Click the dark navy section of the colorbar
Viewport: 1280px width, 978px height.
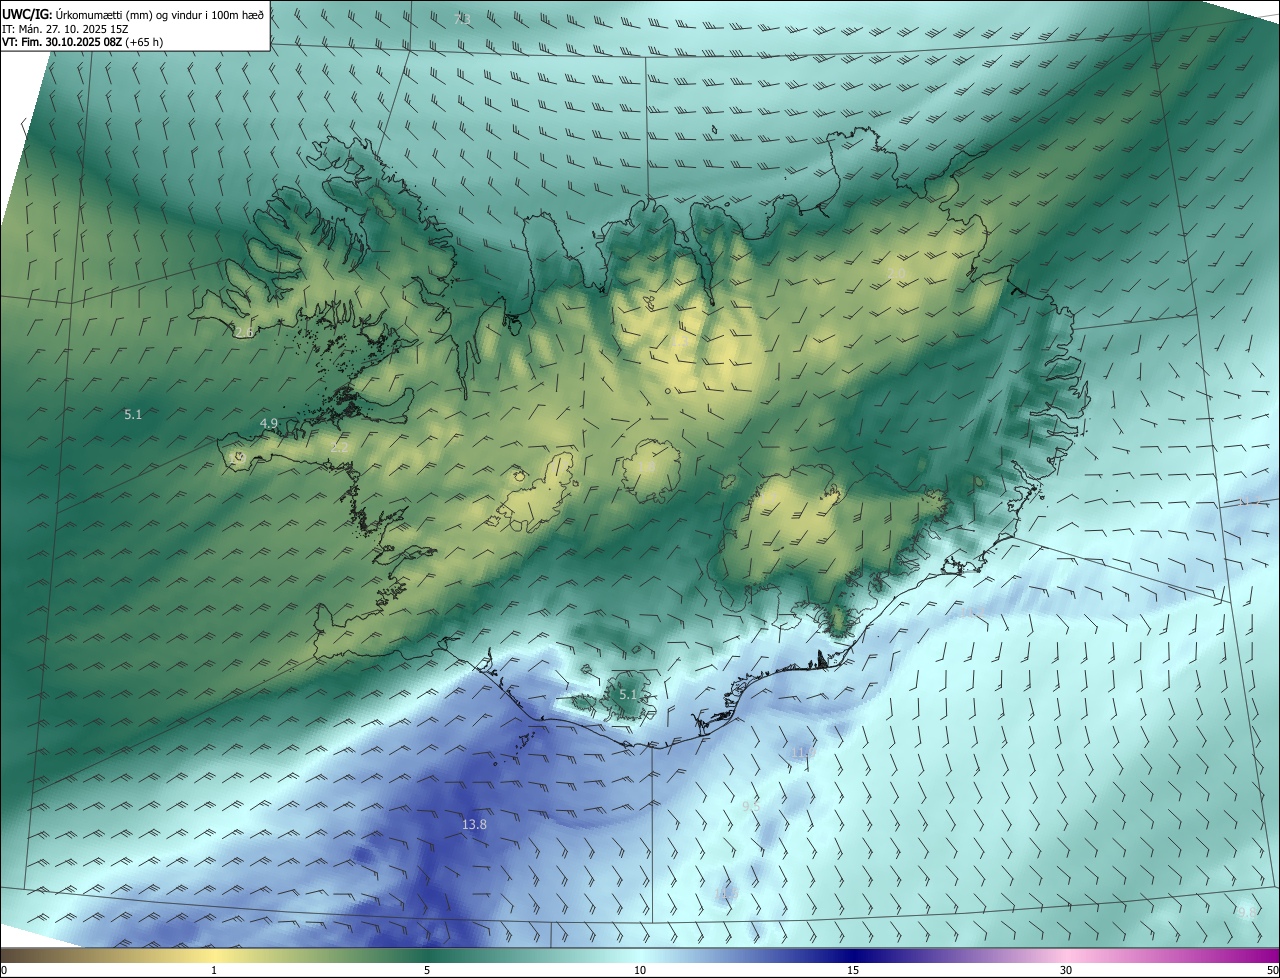[x=853, y=955]
